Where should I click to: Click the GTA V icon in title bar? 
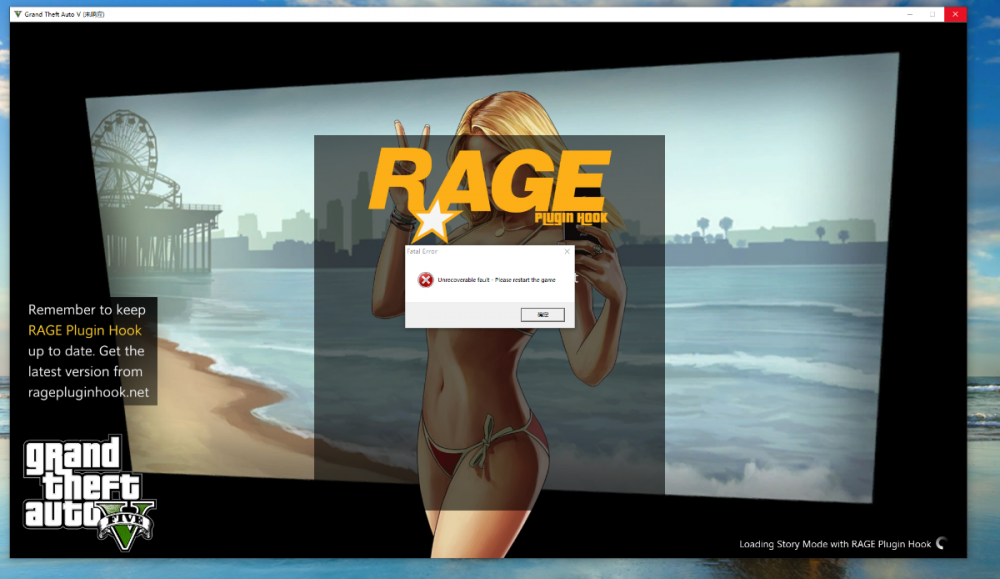click(x=18, y=14)
